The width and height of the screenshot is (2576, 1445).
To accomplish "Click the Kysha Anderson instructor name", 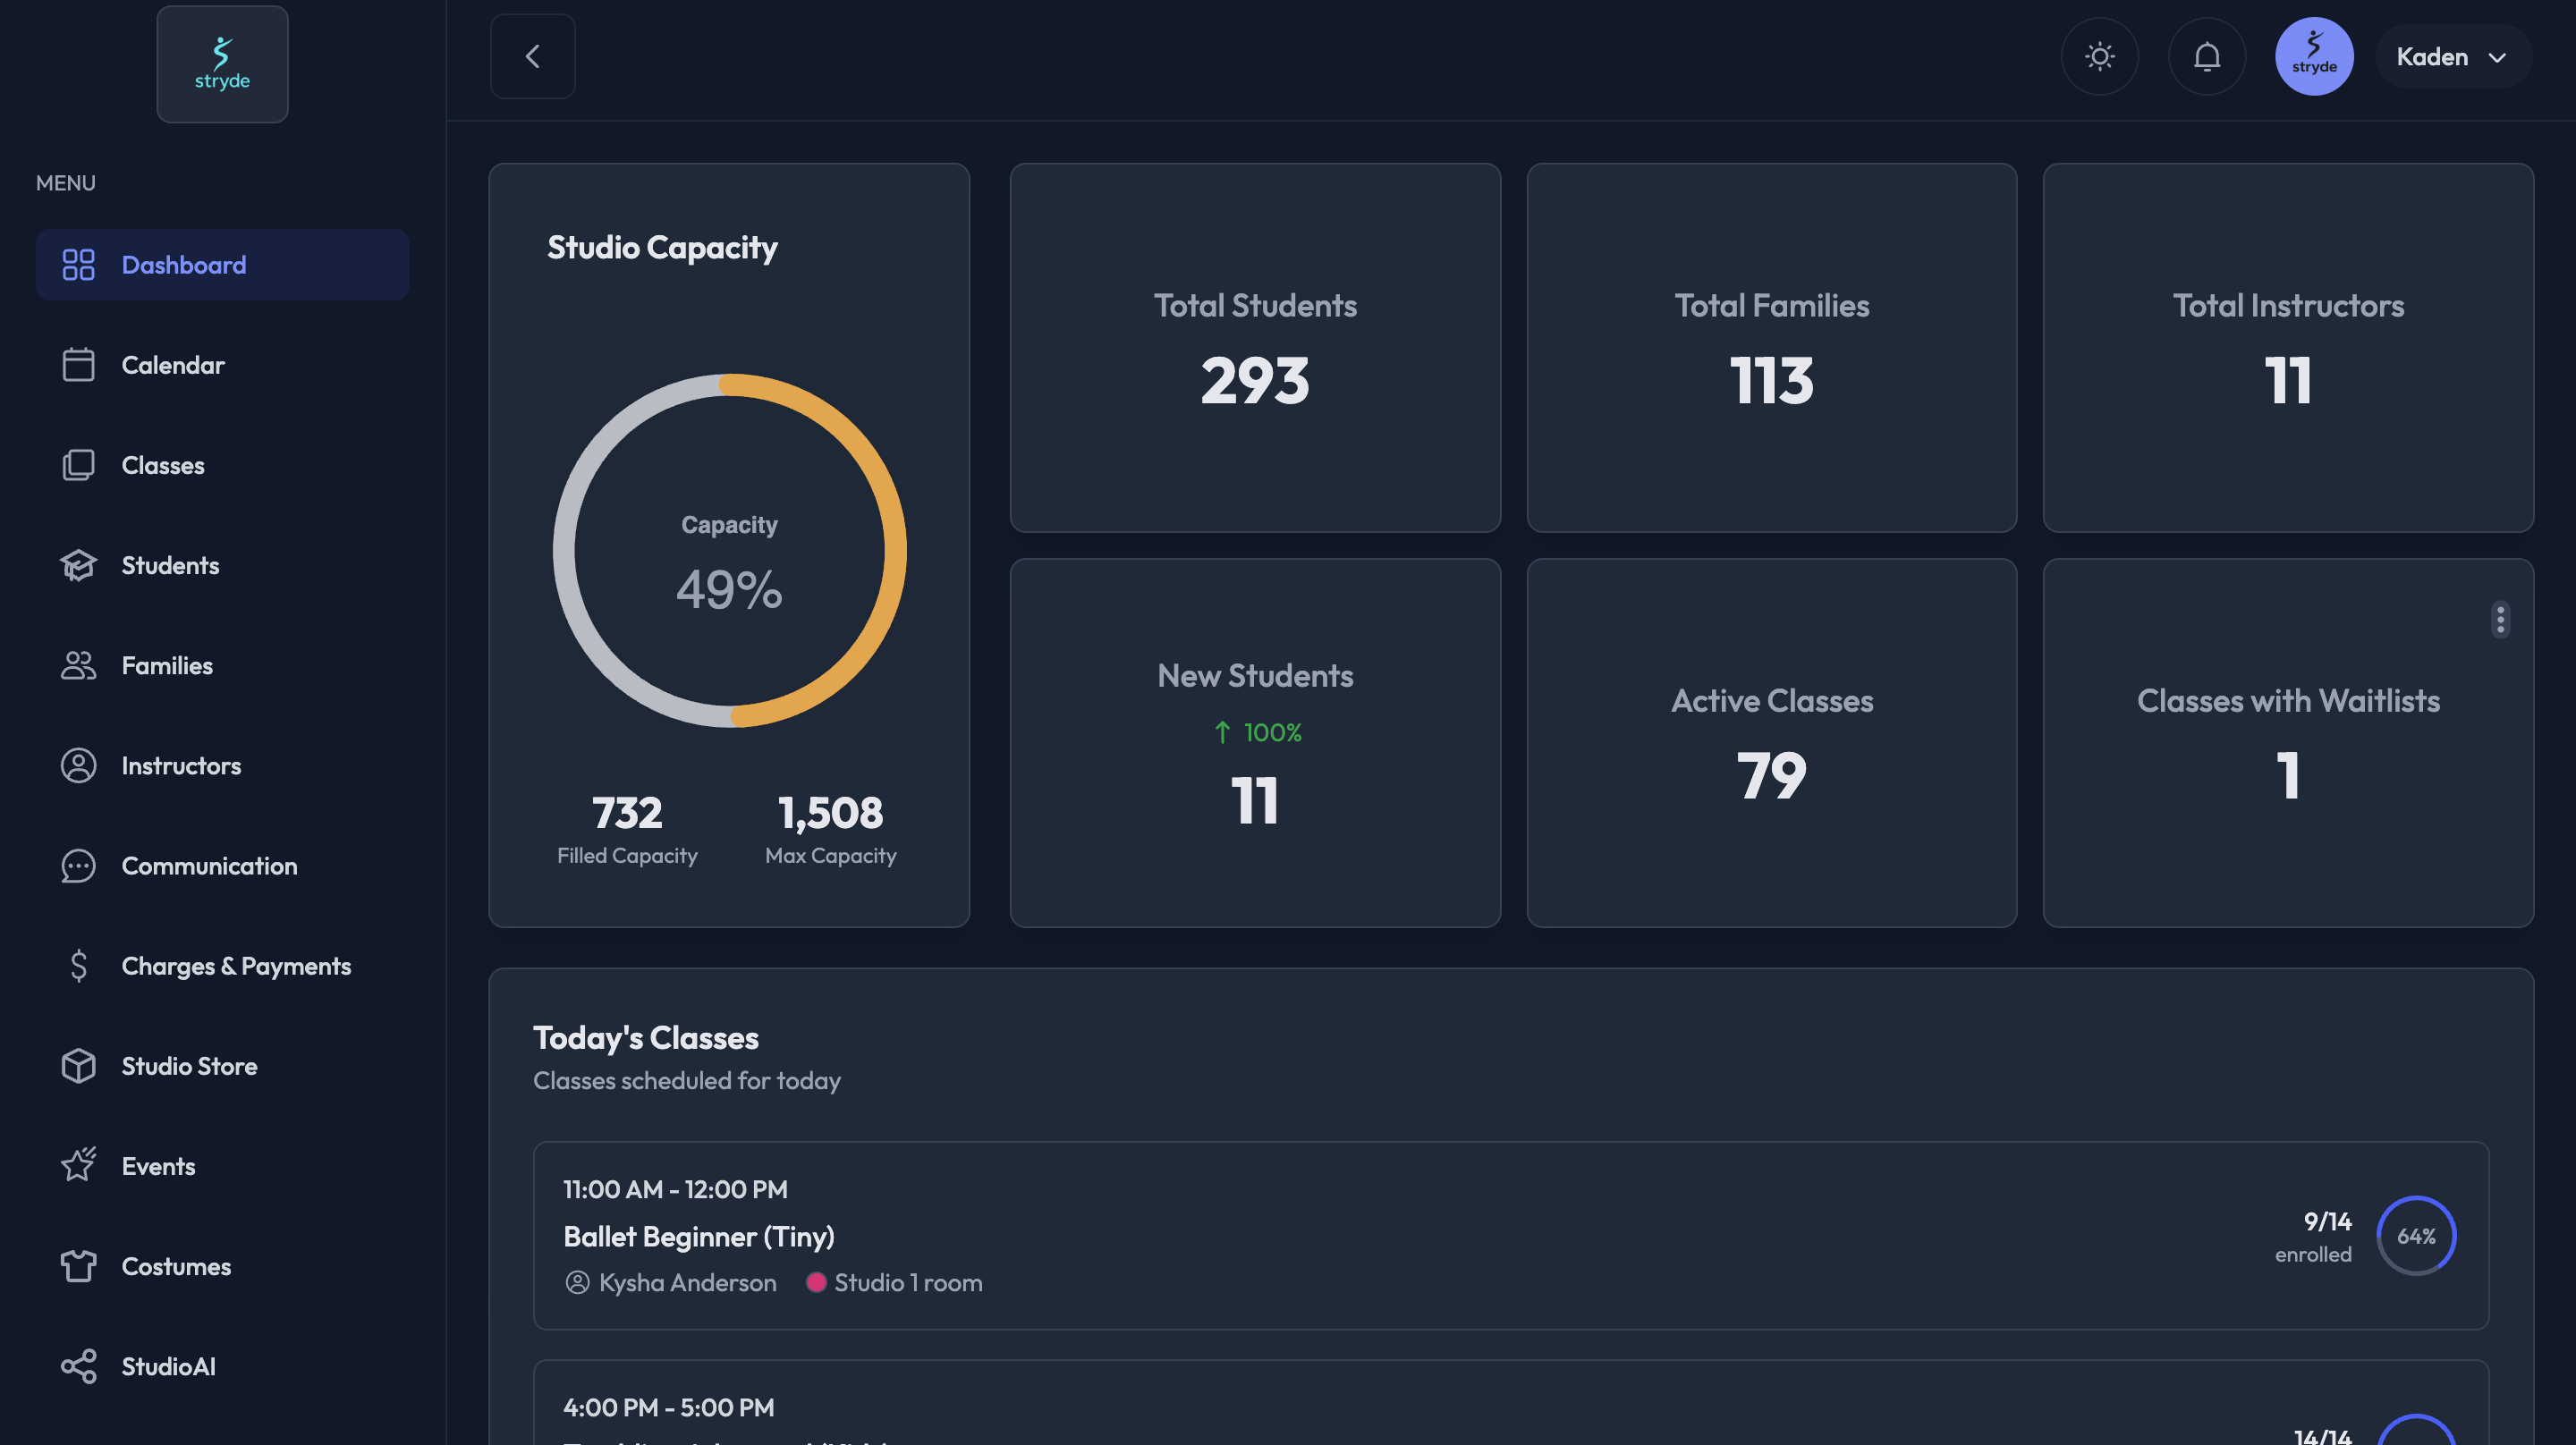I will [687, 1282].
